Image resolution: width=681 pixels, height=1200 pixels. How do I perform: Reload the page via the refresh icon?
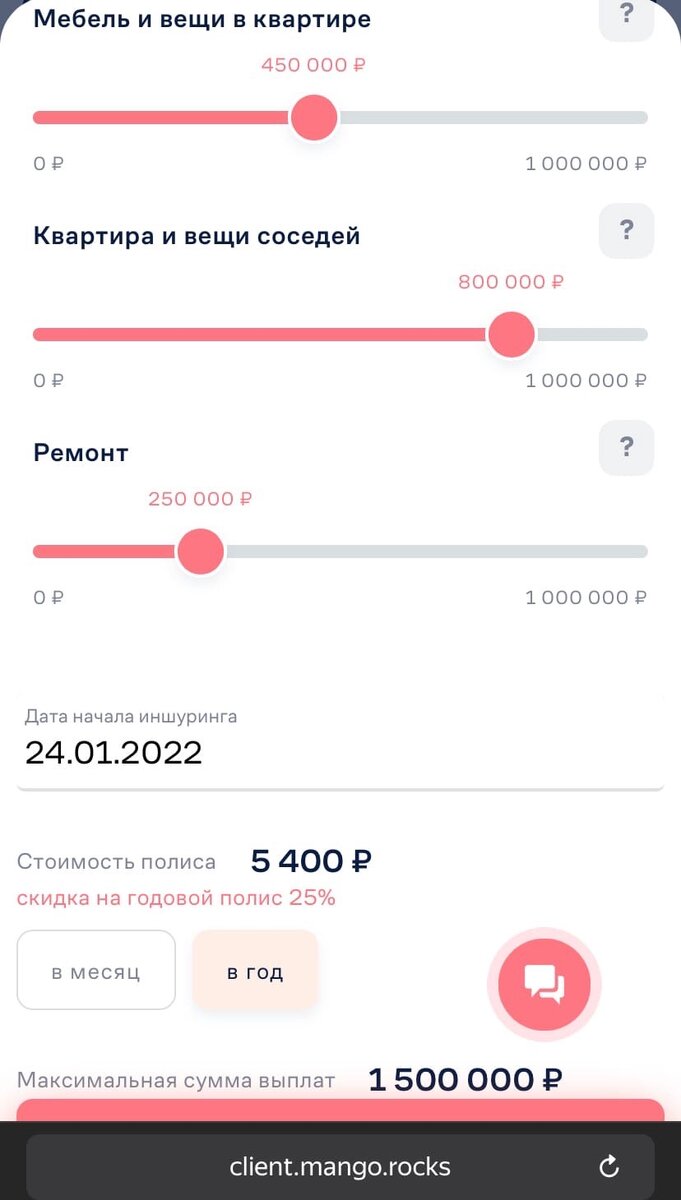pos(609,1165)
